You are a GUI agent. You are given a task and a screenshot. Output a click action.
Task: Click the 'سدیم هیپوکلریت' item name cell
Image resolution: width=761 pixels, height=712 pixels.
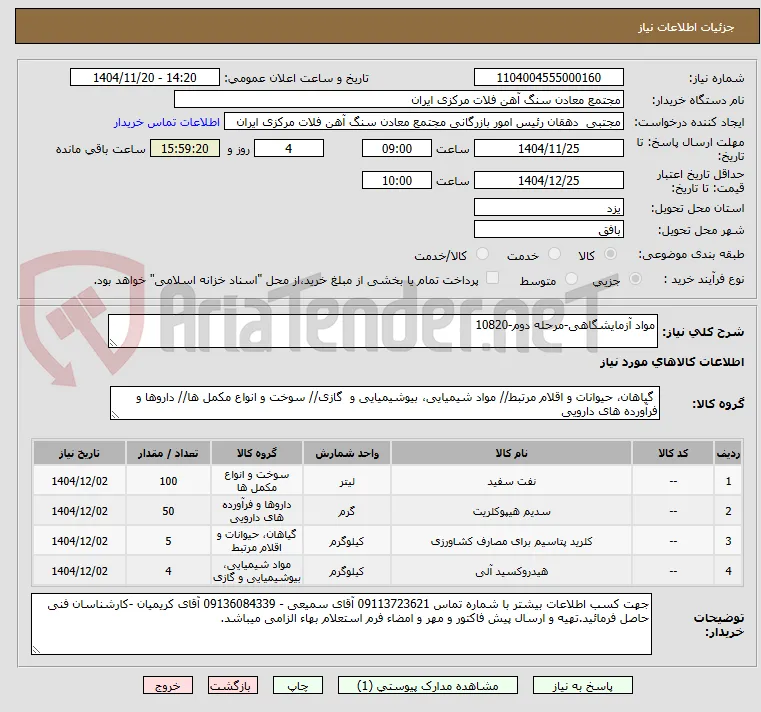pyautogui.click(x=512, y=511)
